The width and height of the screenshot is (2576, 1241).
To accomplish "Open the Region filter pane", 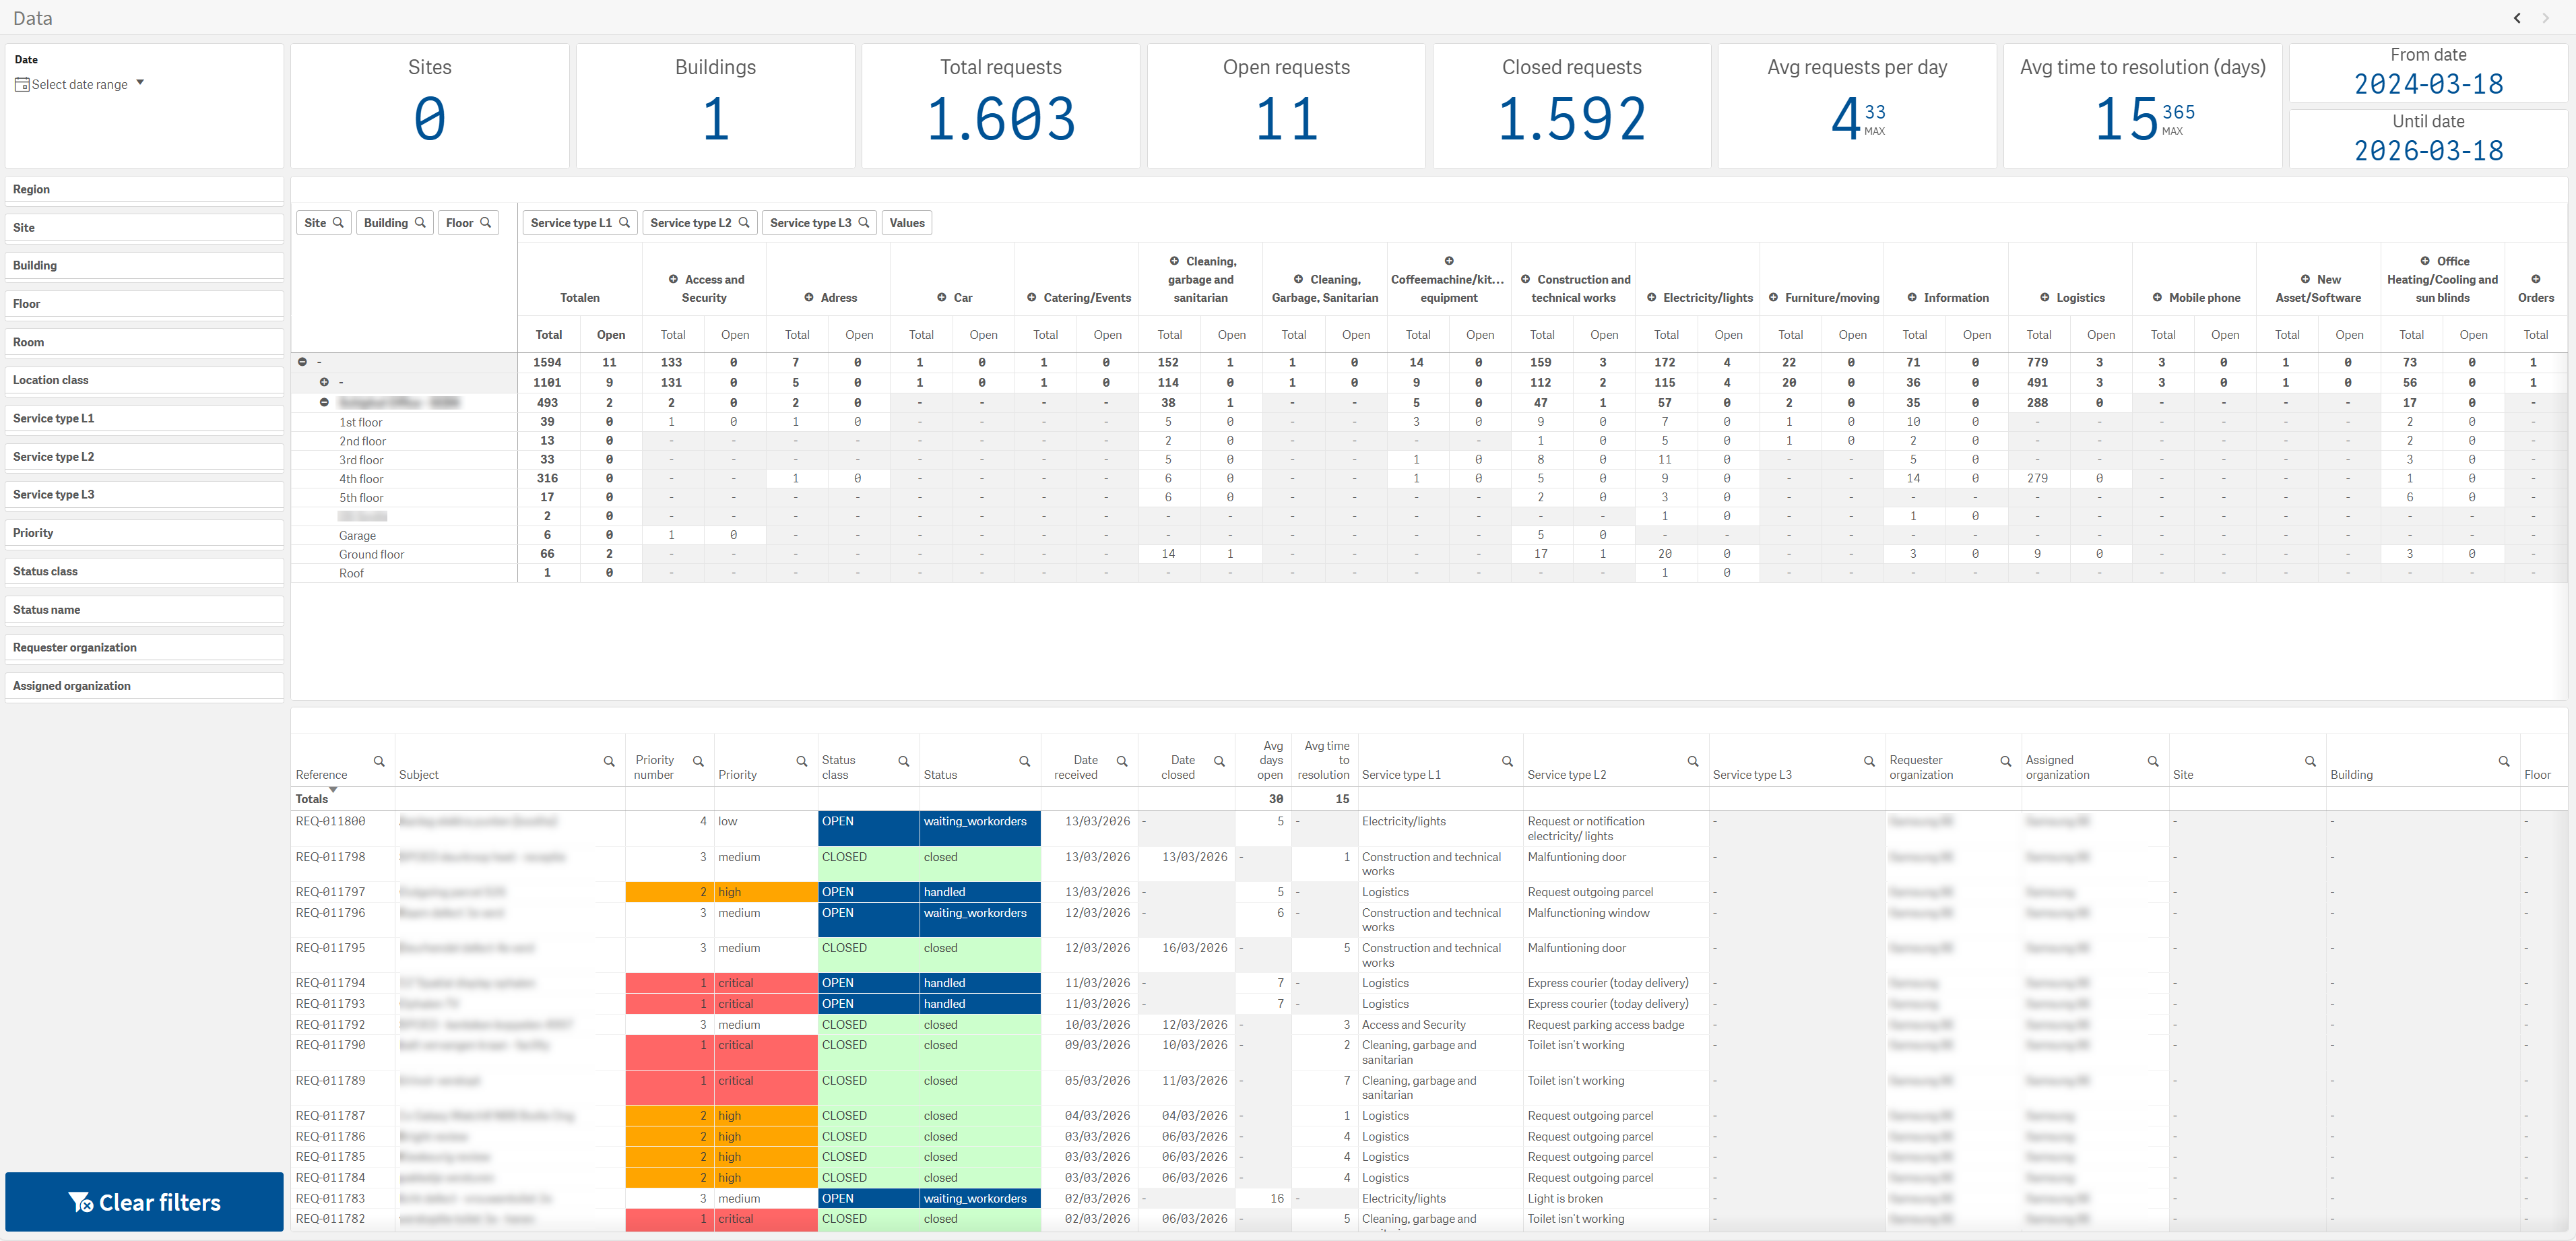I will tap(144, 190).
